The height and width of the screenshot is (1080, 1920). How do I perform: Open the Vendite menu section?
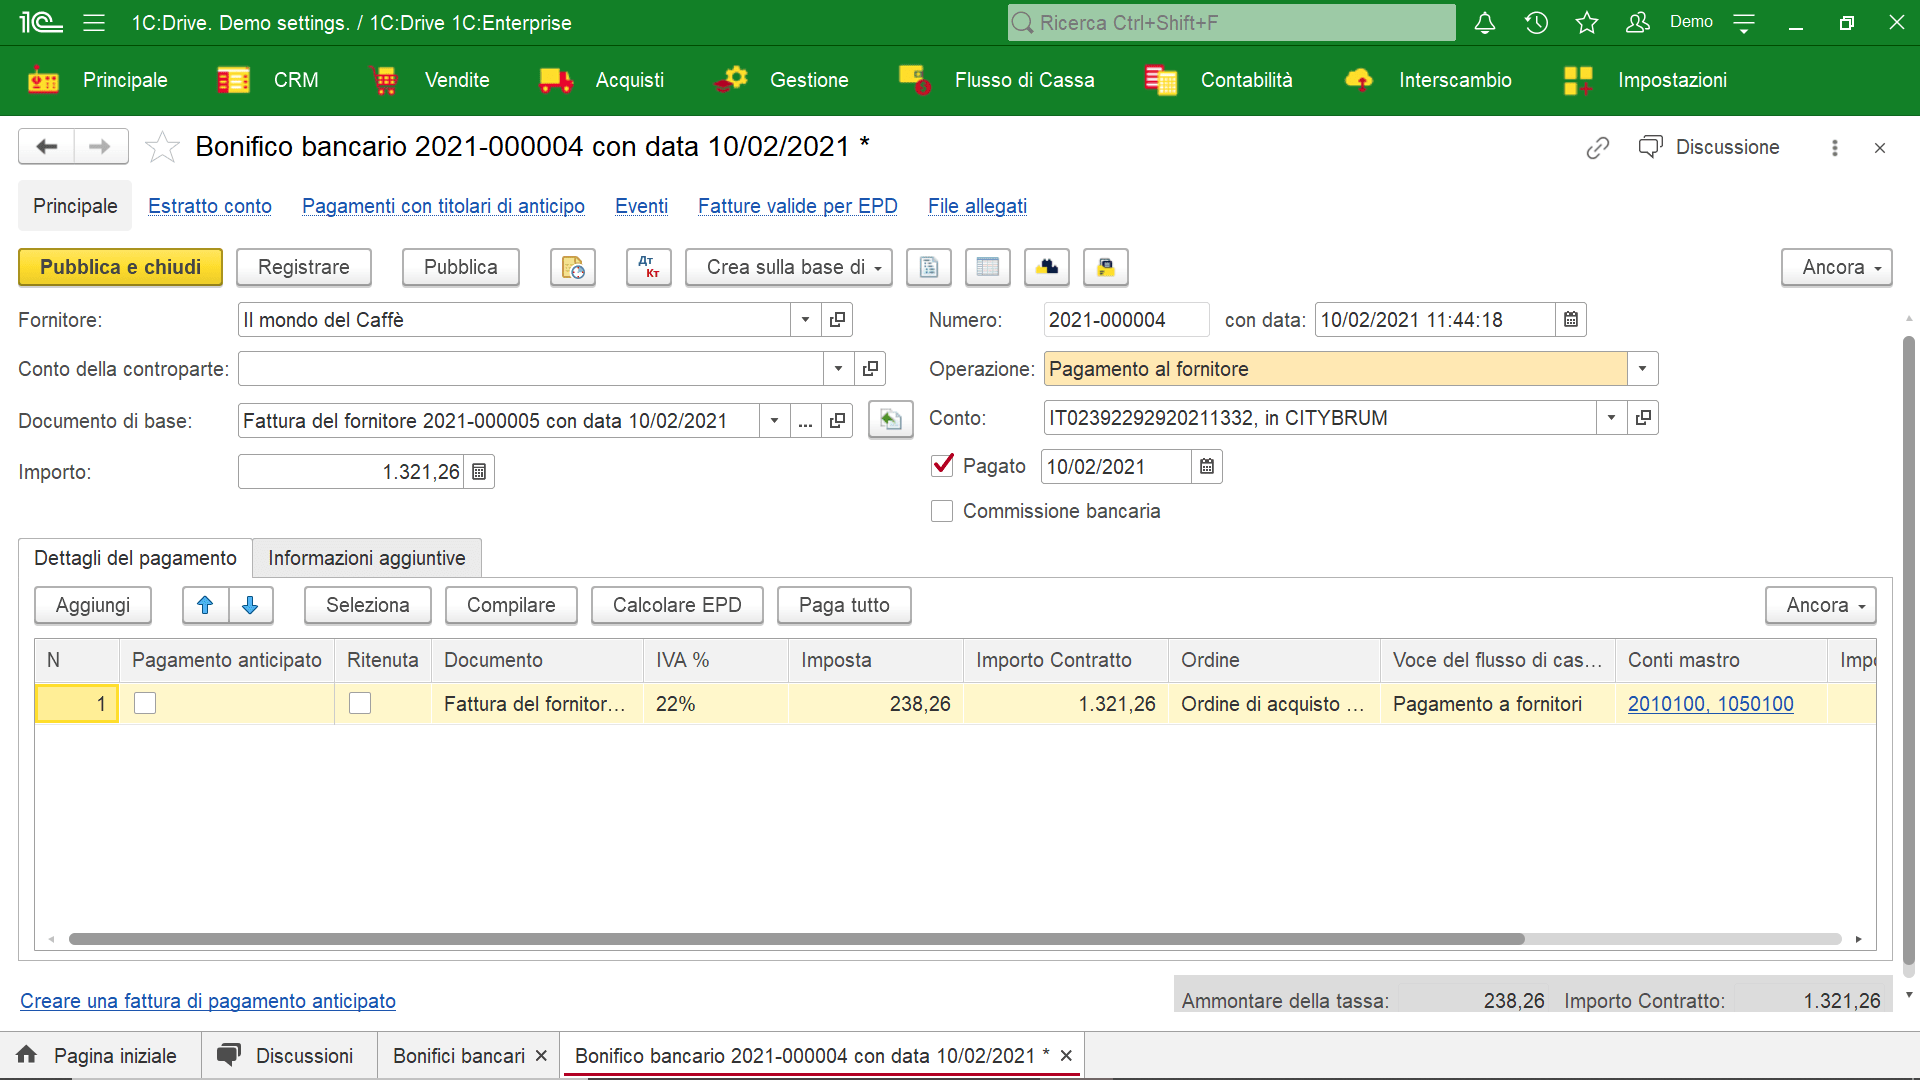tap(430, 80)
